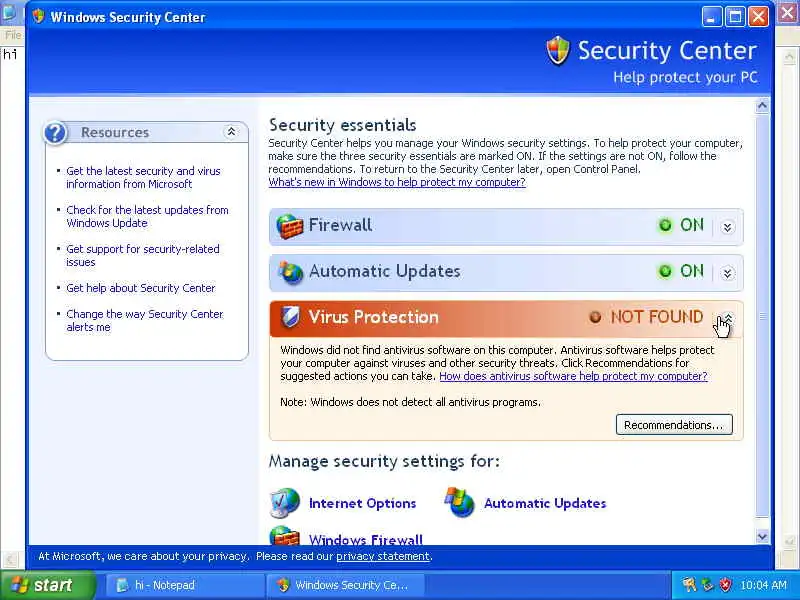Click the Security Center vertical scrollbar thumb
The image size is (800, 600).
(x=762, y=315)
